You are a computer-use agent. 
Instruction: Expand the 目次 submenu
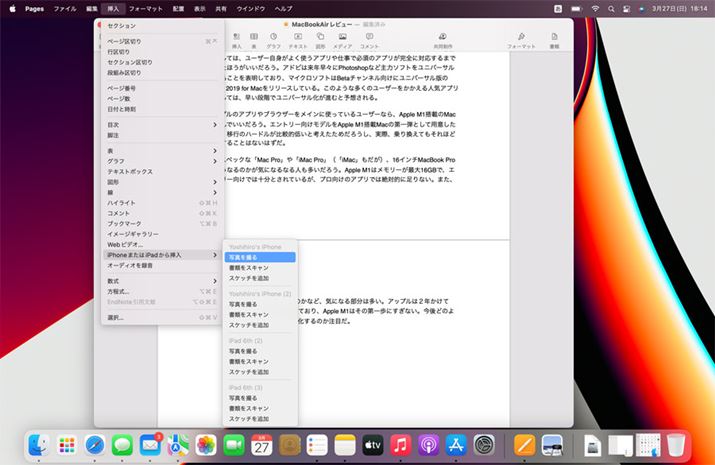click(x=161, y=124)
